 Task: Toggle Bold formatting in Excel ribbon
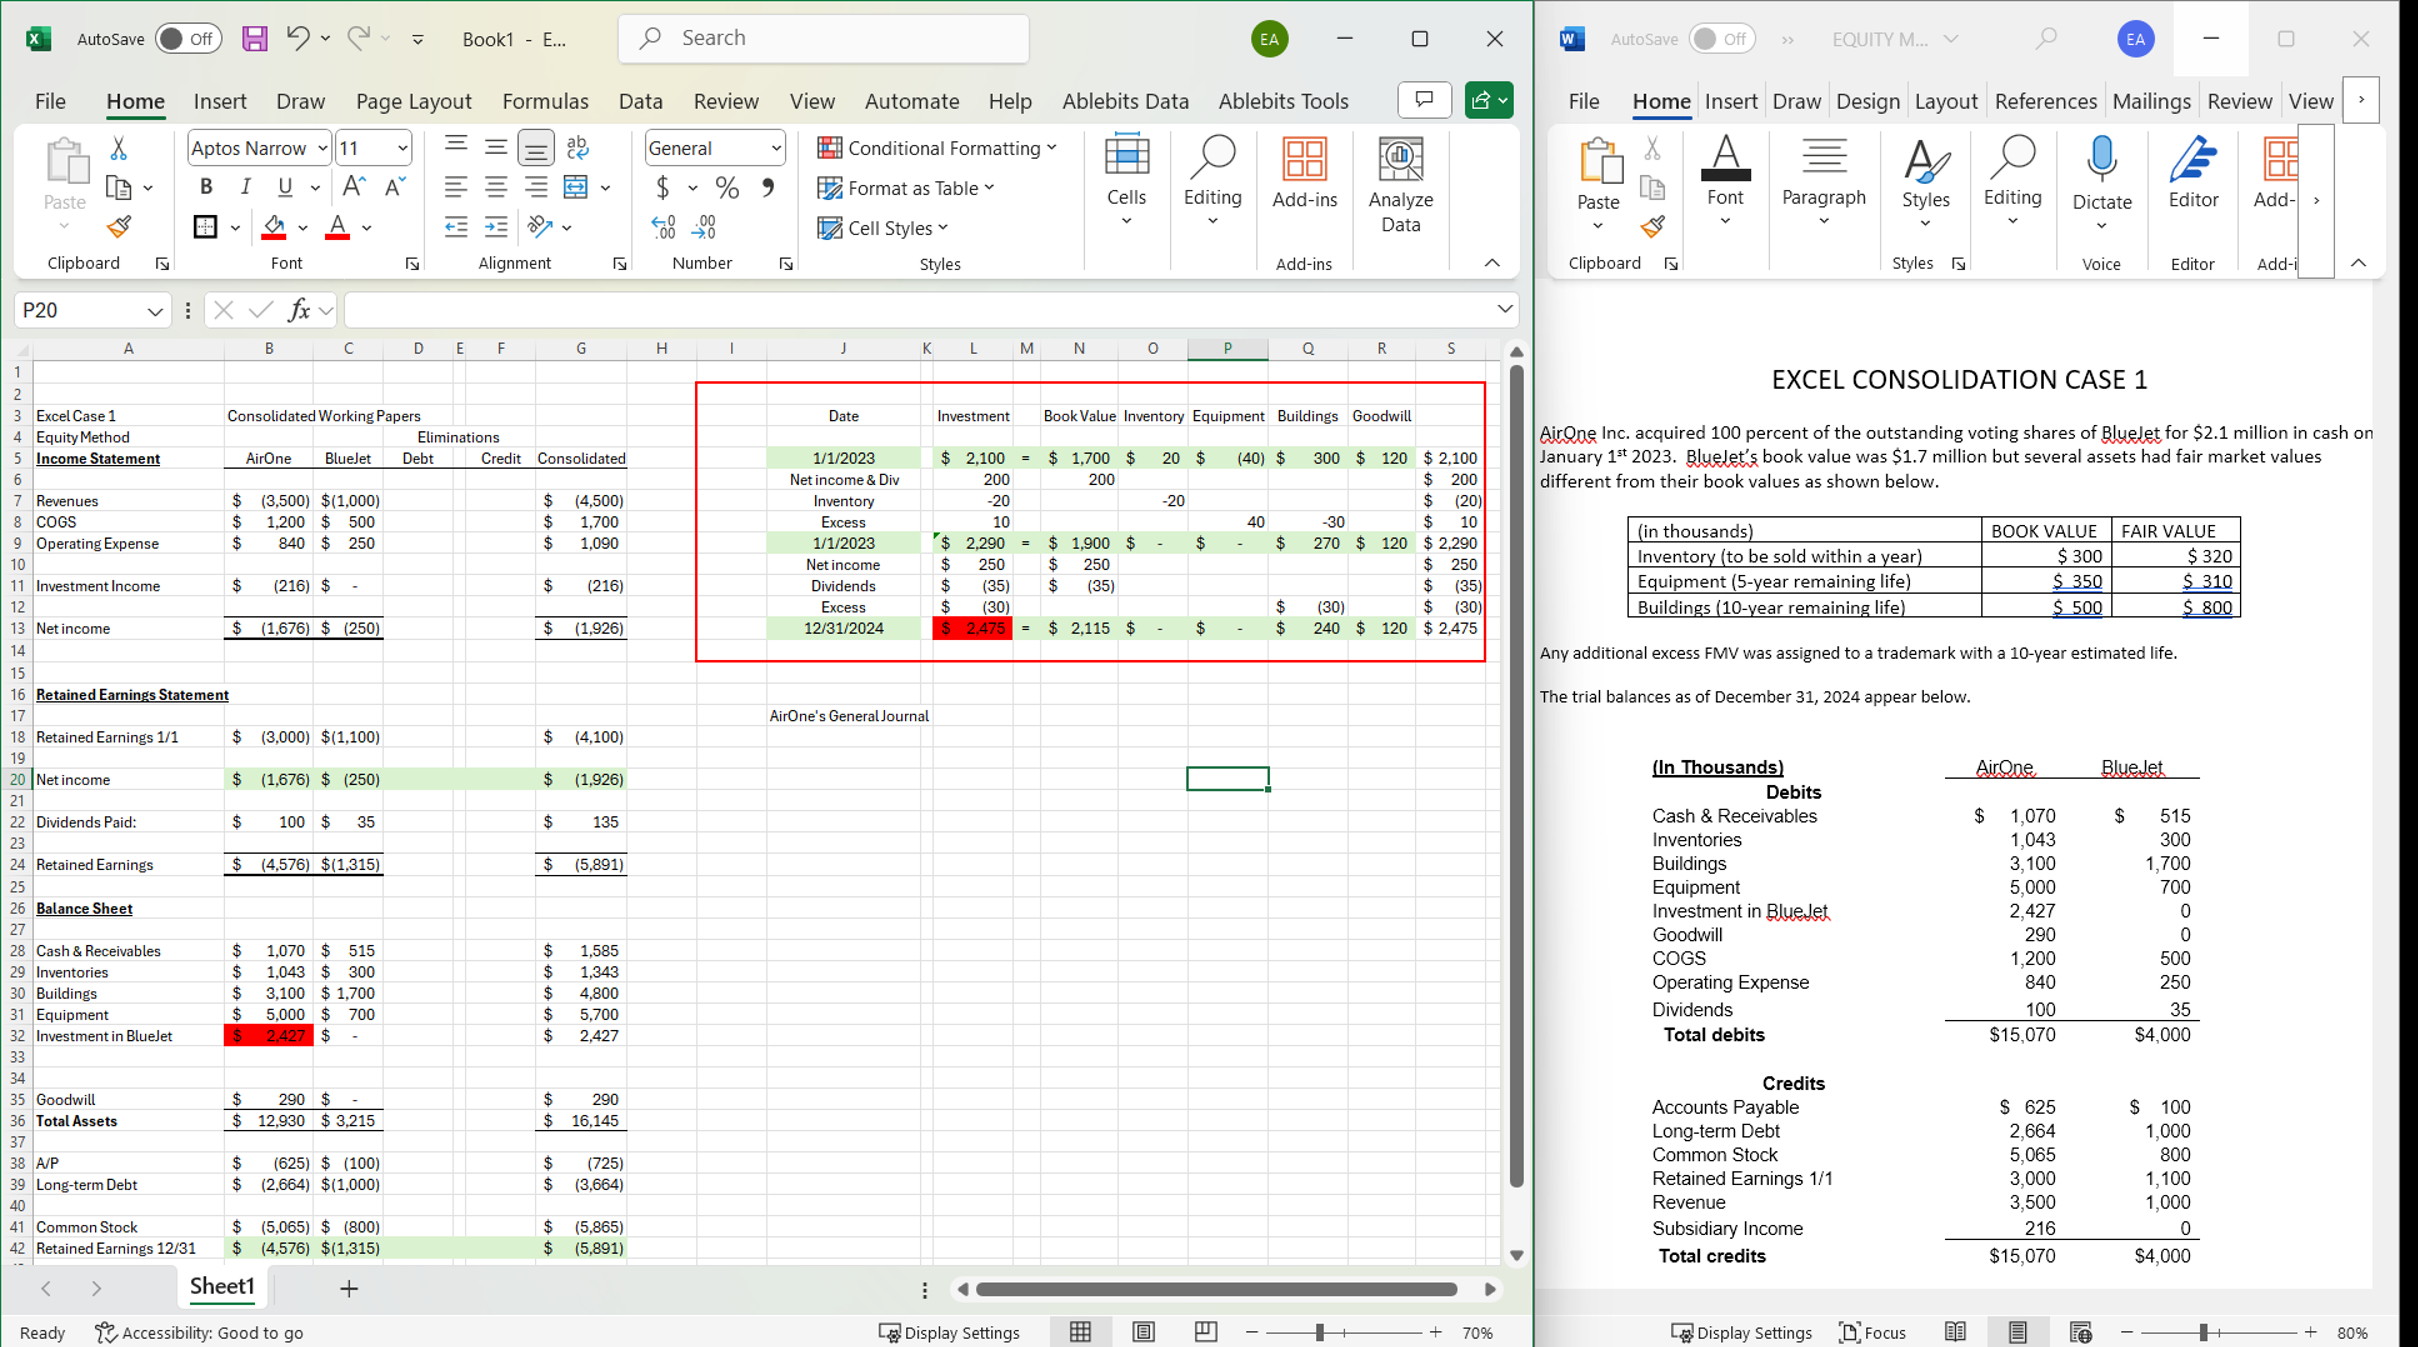[x=206, y=187]
